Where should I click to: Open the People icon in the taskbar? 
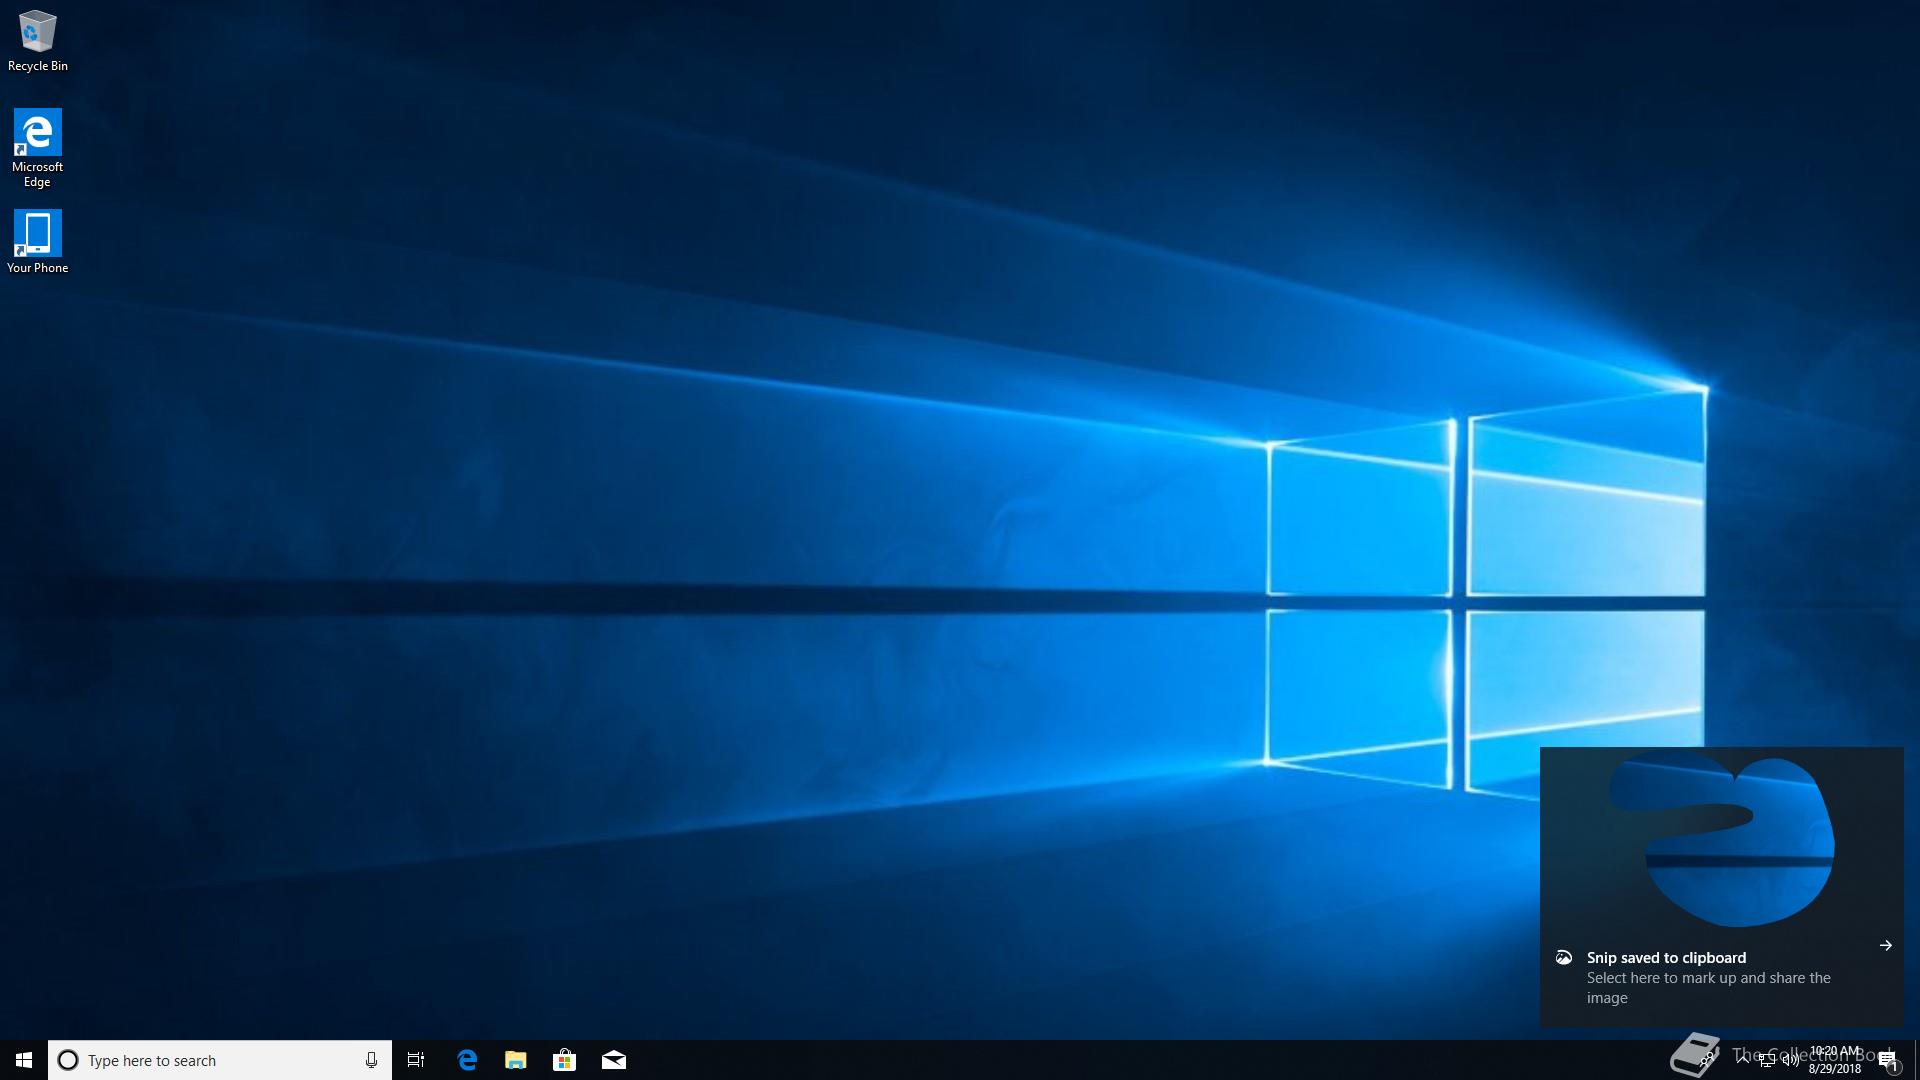(1707, 1059)
